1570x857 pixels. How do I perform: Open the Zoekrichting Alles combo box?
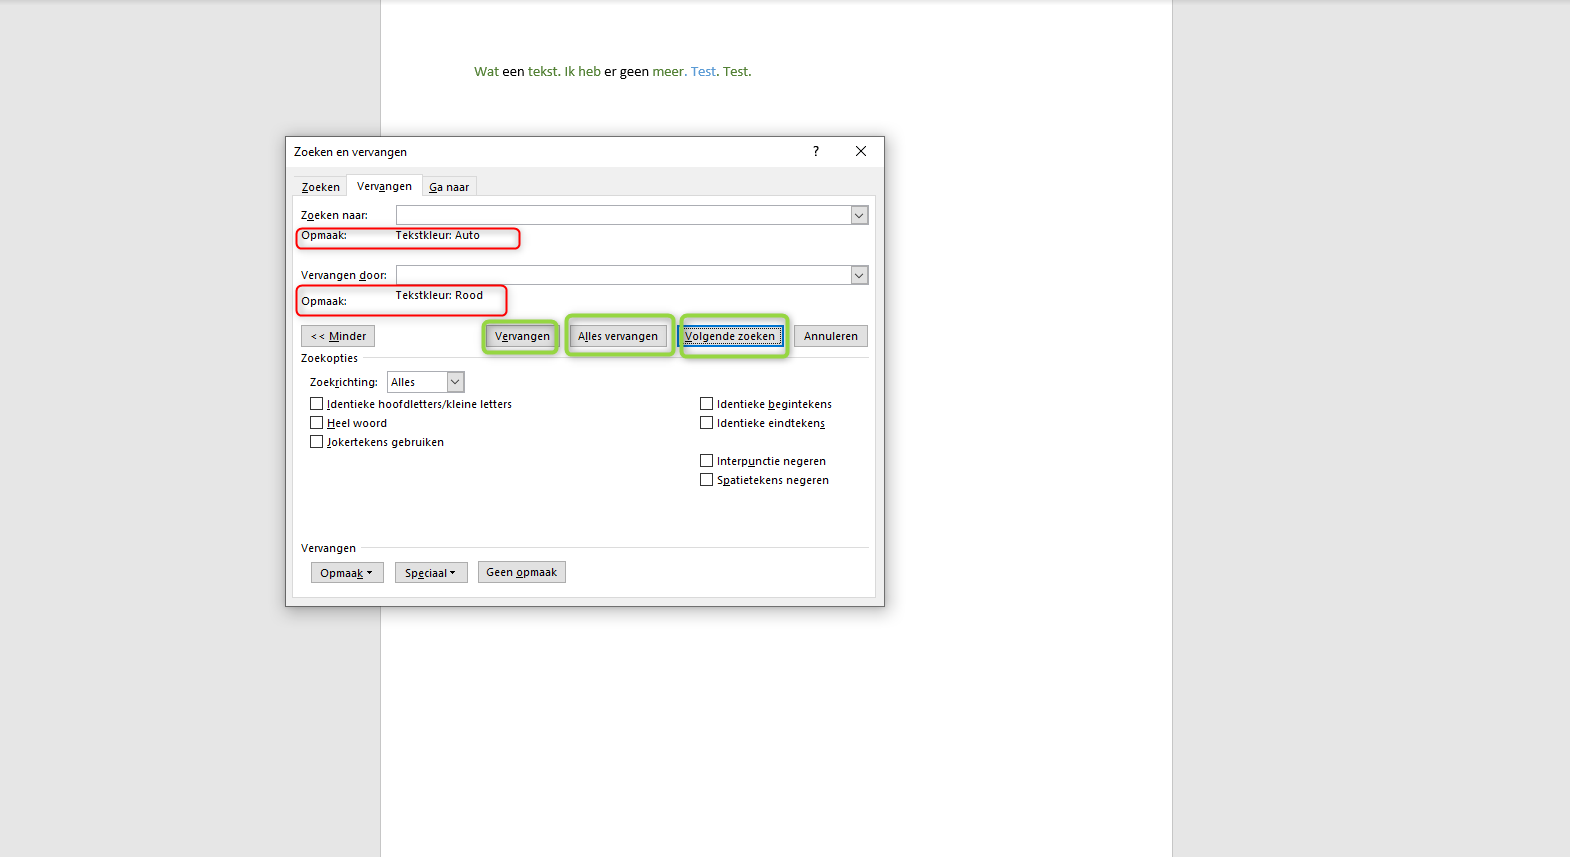click(x=426, y=382)
